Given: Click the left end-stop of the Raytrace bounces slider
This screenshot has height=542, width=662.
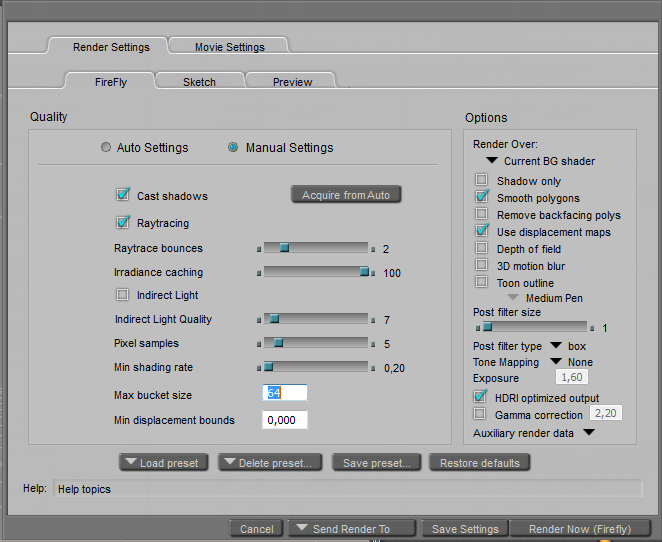Looking at the screenshot, I should click(259, 249).
